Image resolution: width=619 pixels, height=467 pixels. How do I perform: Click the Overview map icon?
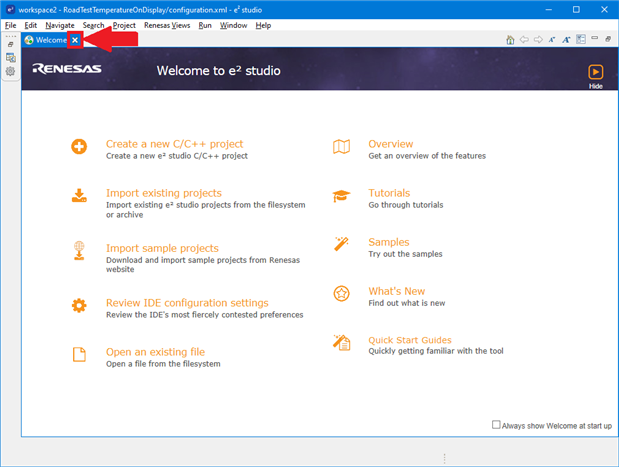(341, 146)
